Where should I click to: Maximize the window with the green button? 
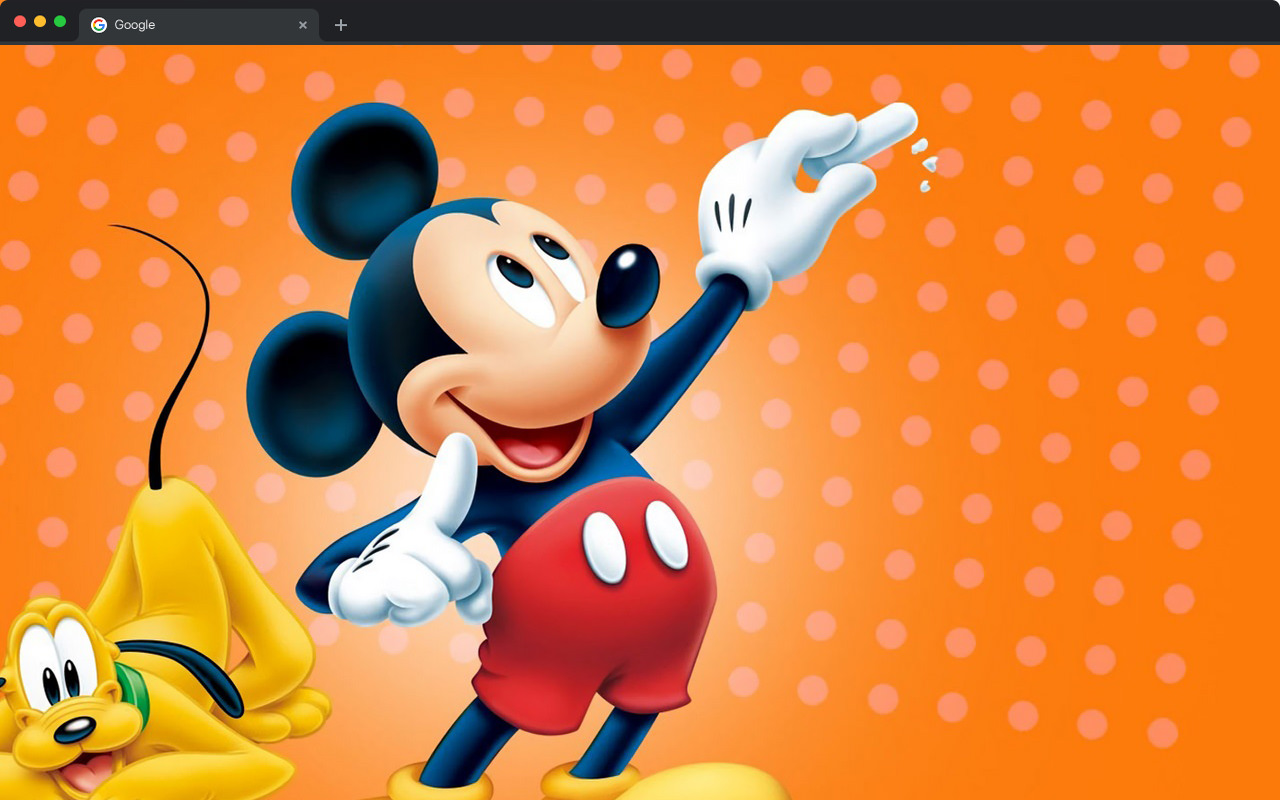click(x=60, y=21)
